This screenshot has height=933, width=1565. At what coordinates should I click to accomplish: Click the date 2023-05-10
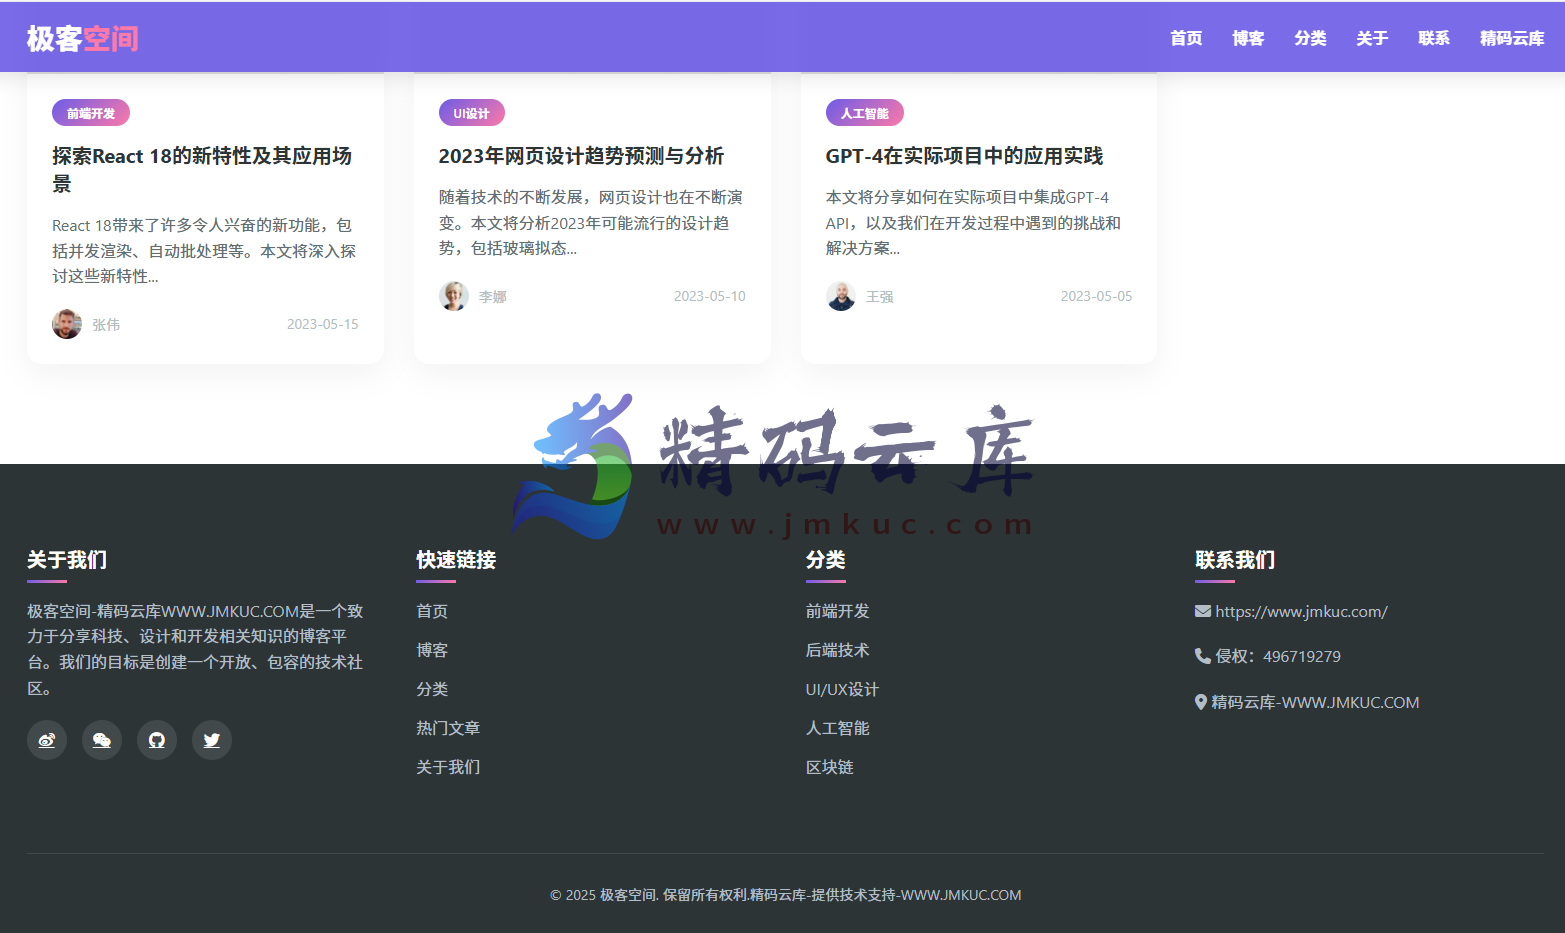[709, 296]
